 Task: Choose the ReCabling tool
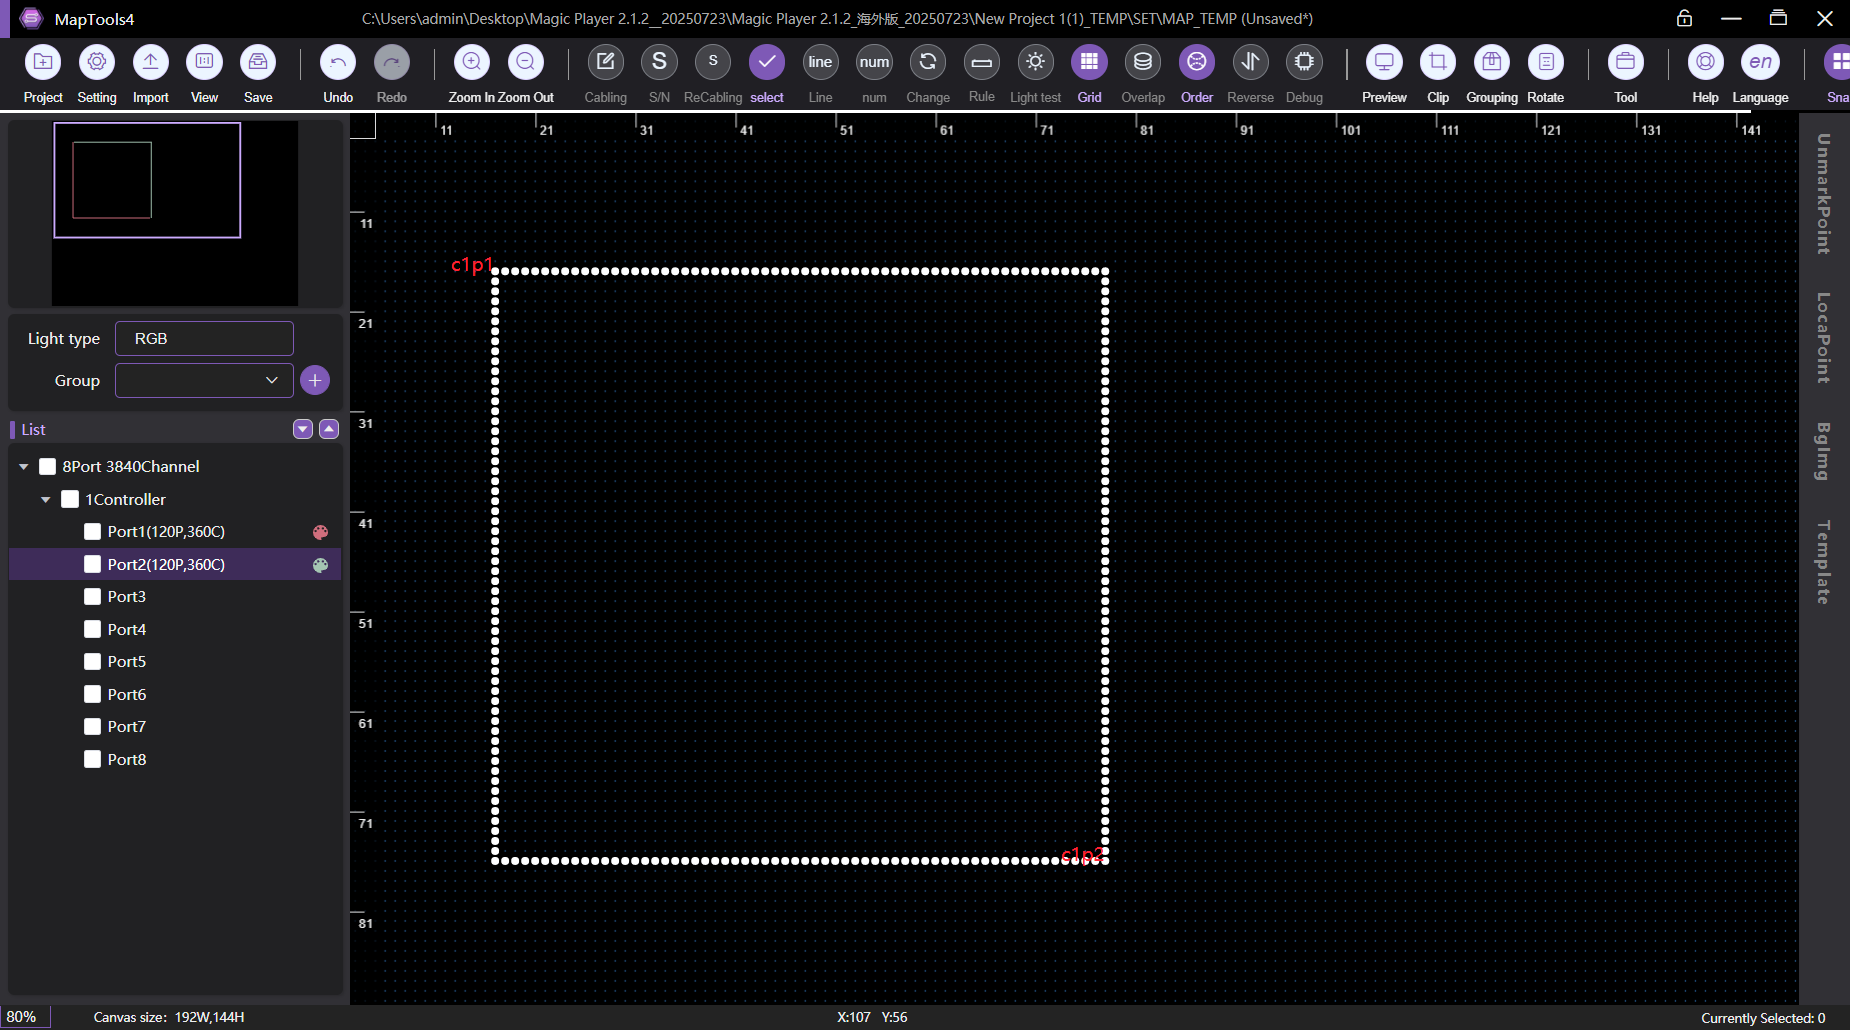(713, 62)
